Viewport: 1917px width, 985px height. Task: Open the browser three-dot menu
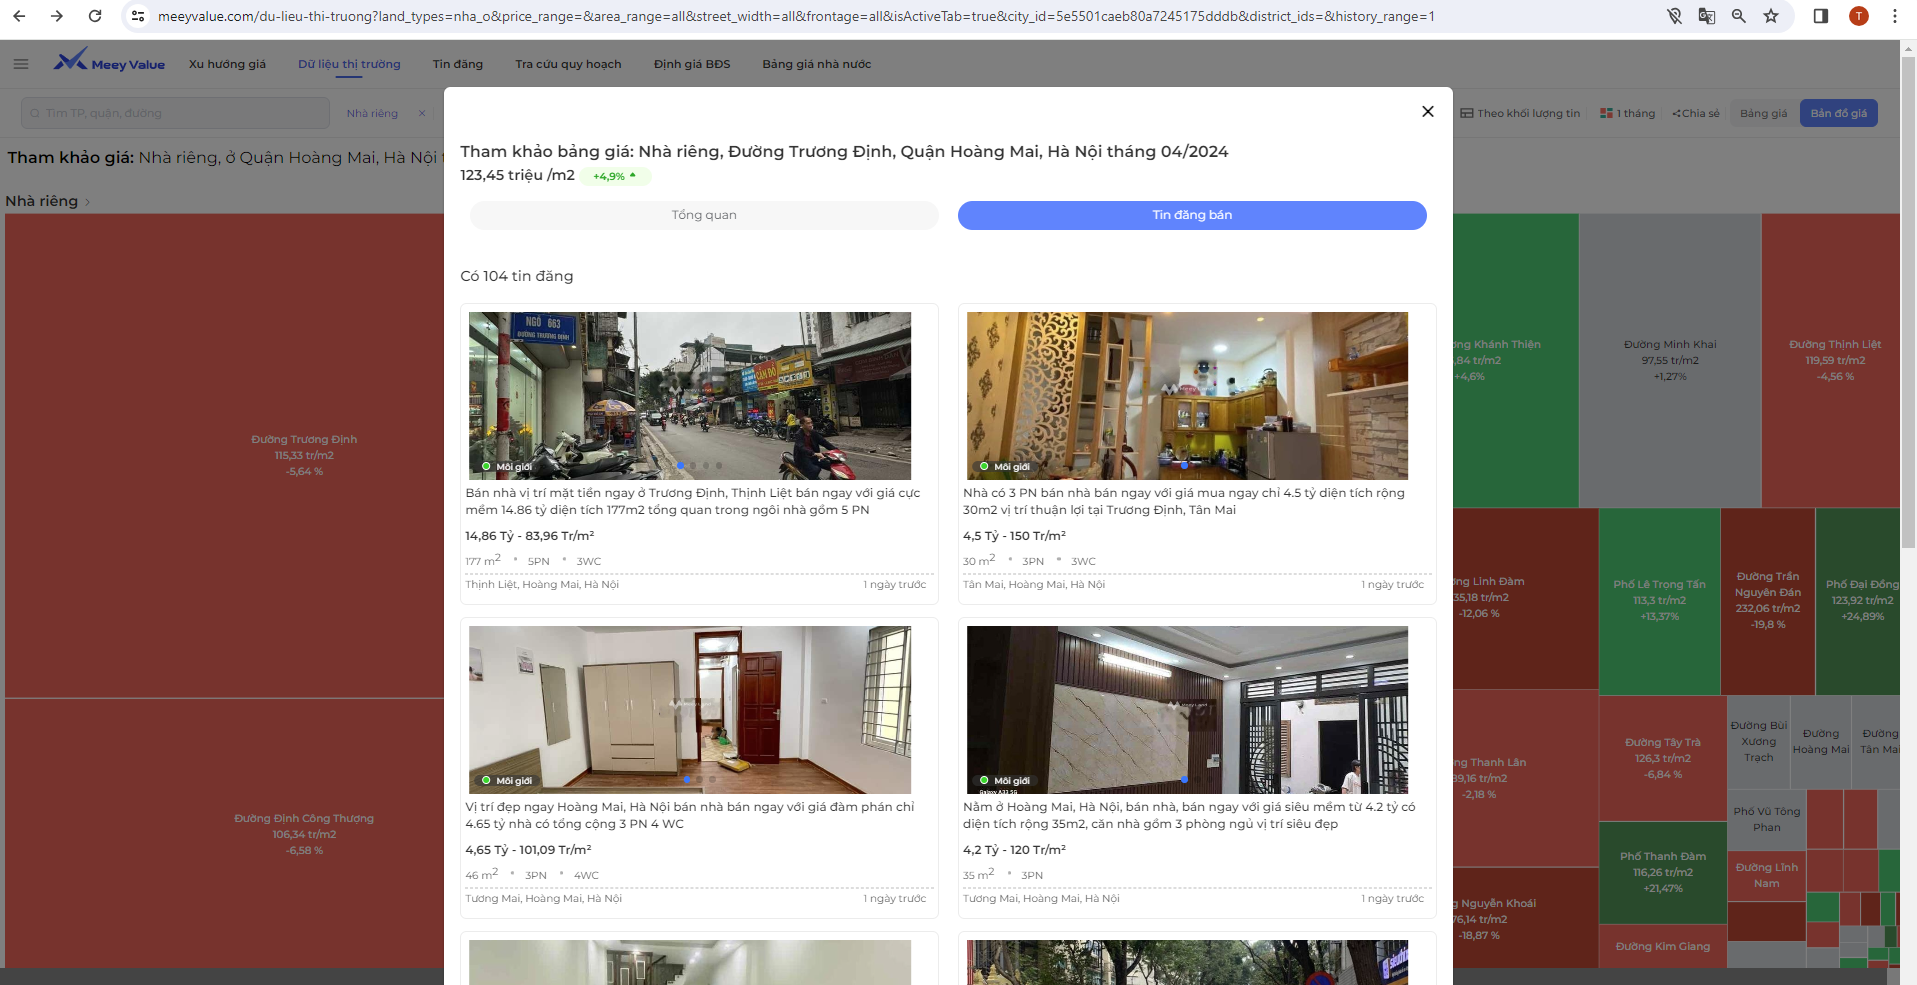pyautogui.click(x=1894, y=16)
